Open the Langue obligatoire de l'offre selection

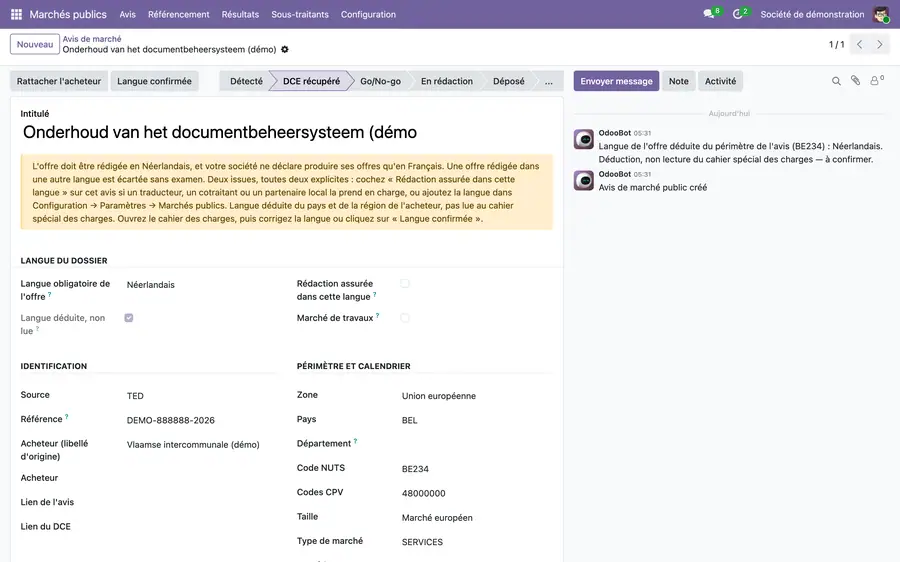(x=201, y=285)
